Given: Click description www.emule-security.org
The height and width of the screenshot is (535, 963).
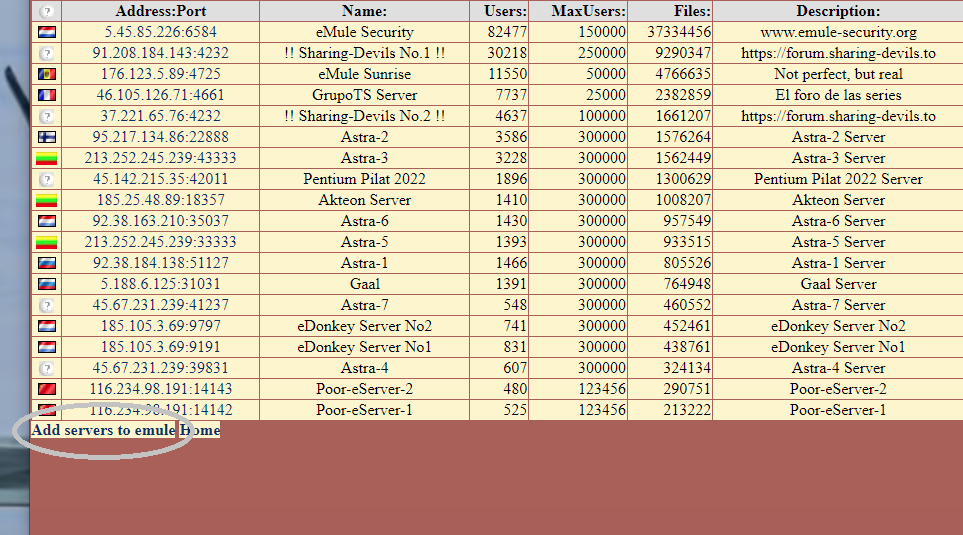Looking at the screenshot, I should [838, 32].
